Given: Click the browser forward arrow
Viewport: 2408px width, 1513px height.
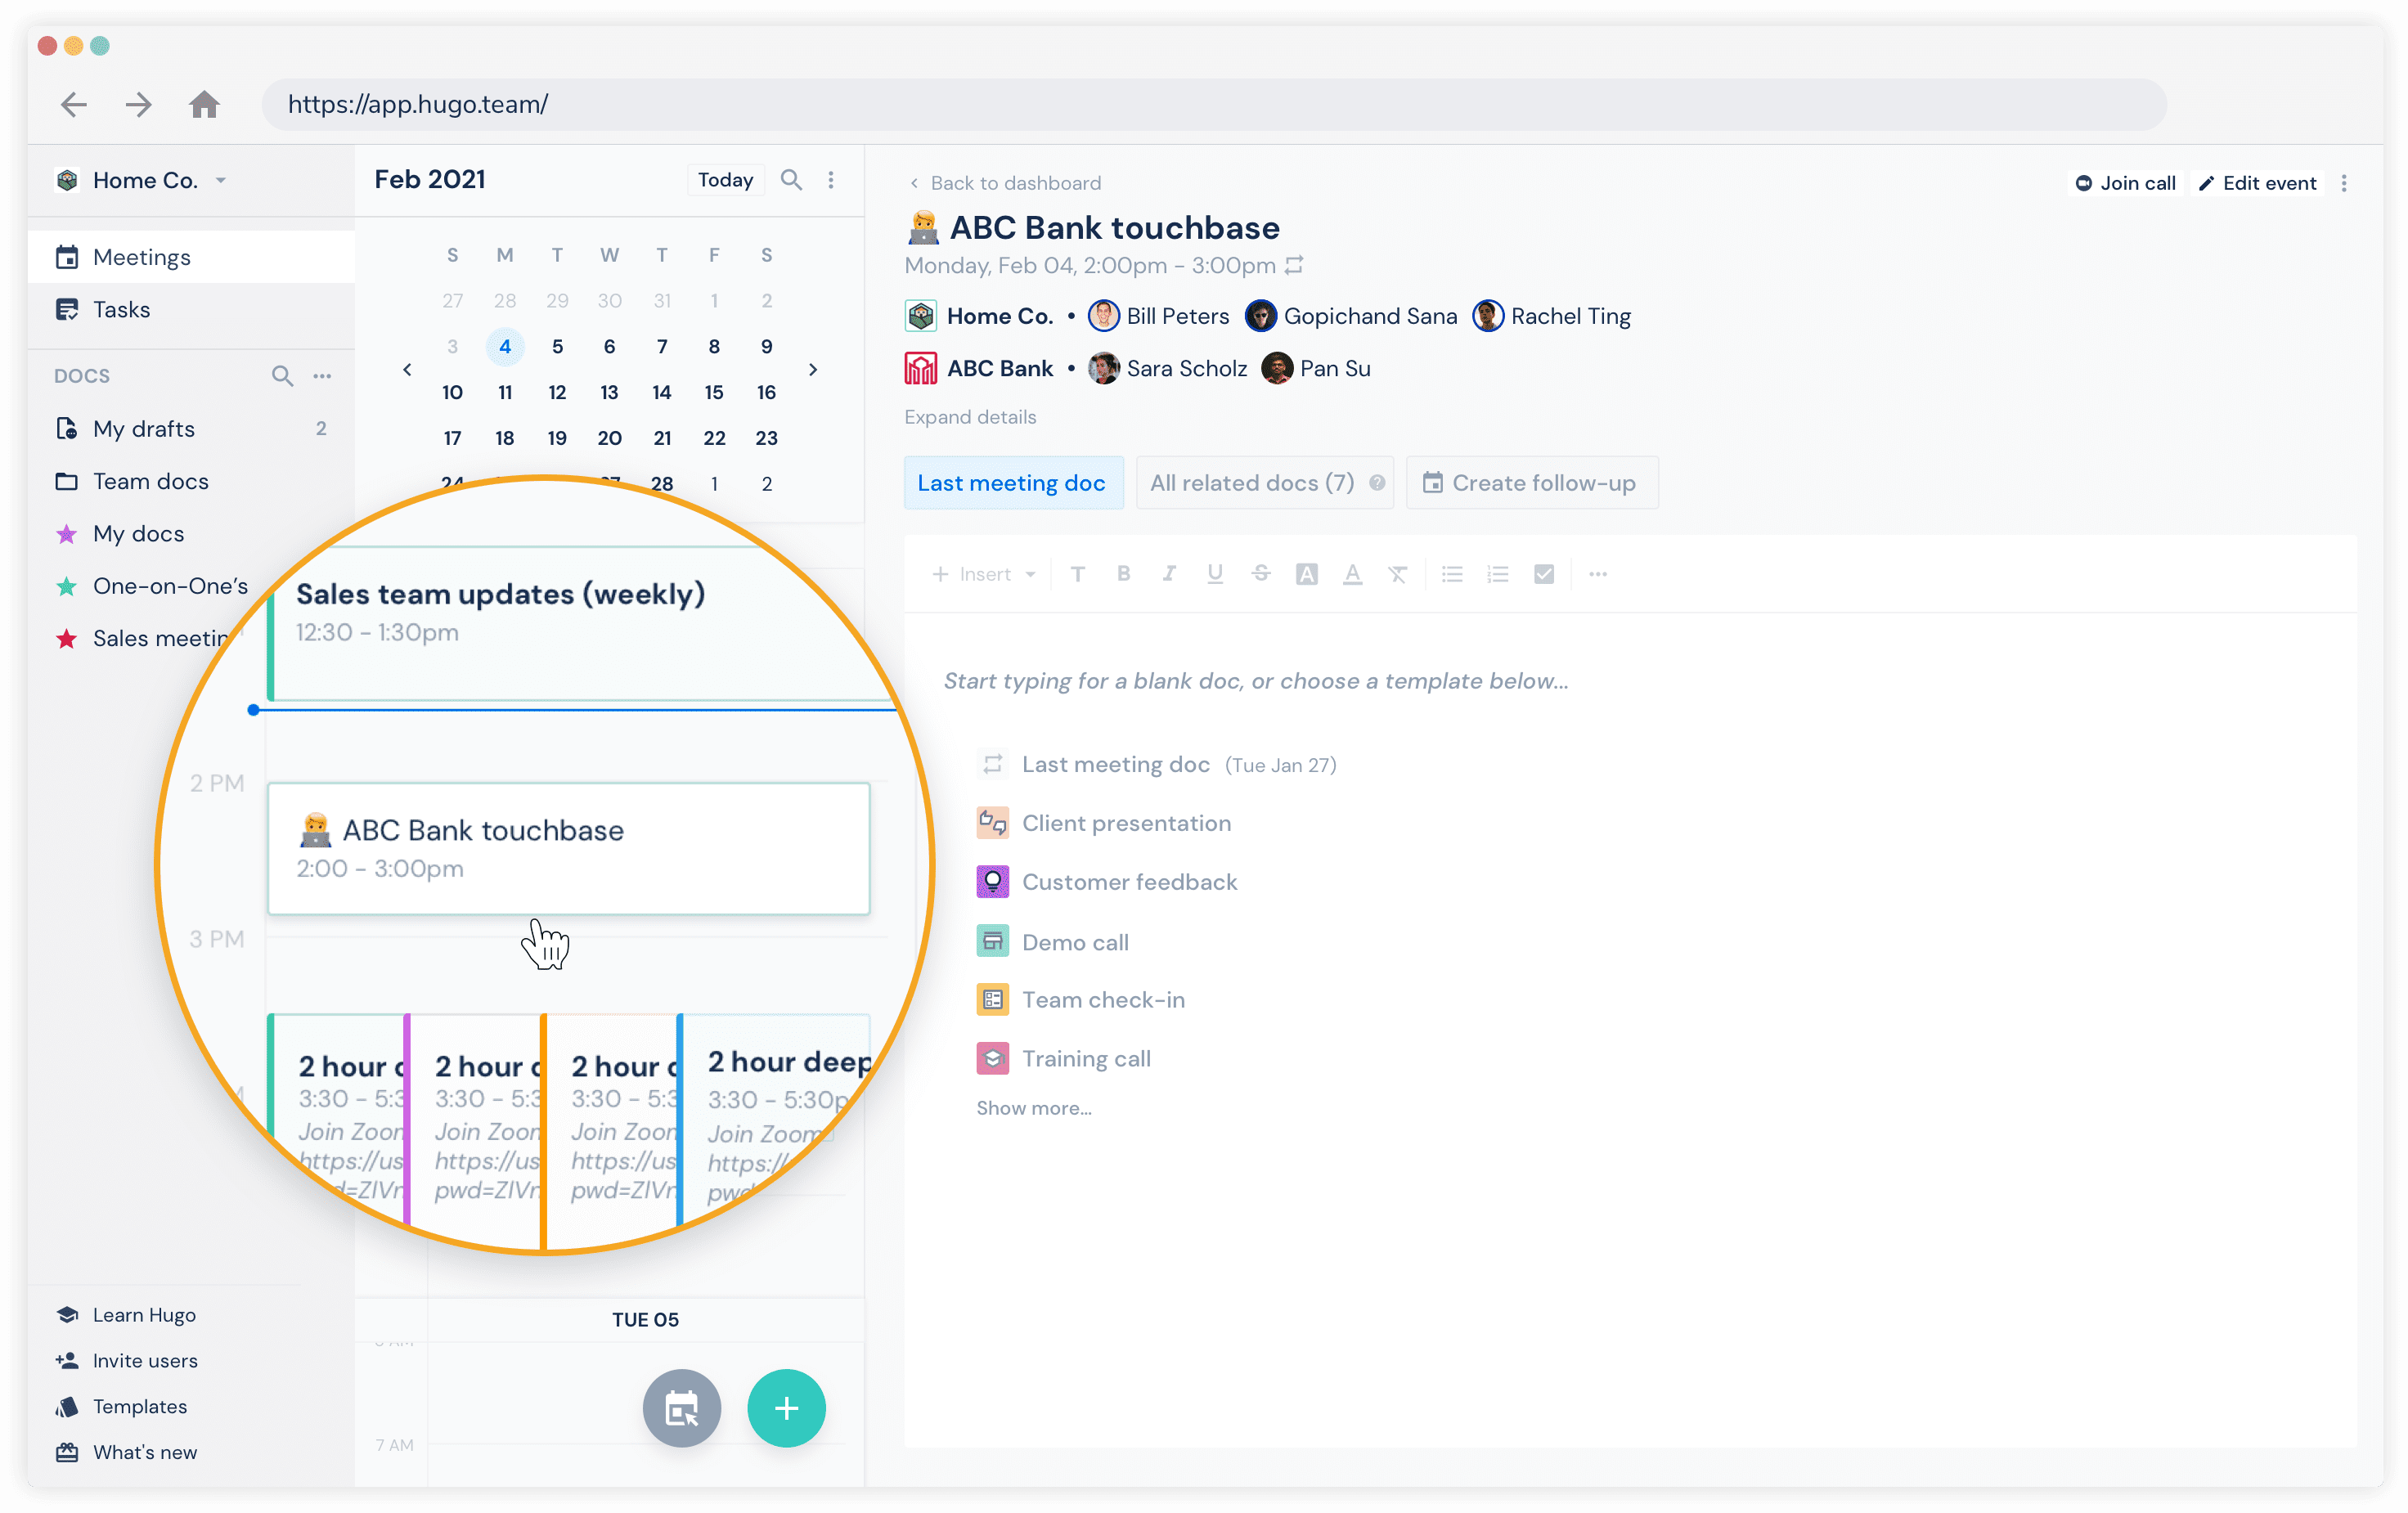Looking at the screenshot, I should 139,104.
